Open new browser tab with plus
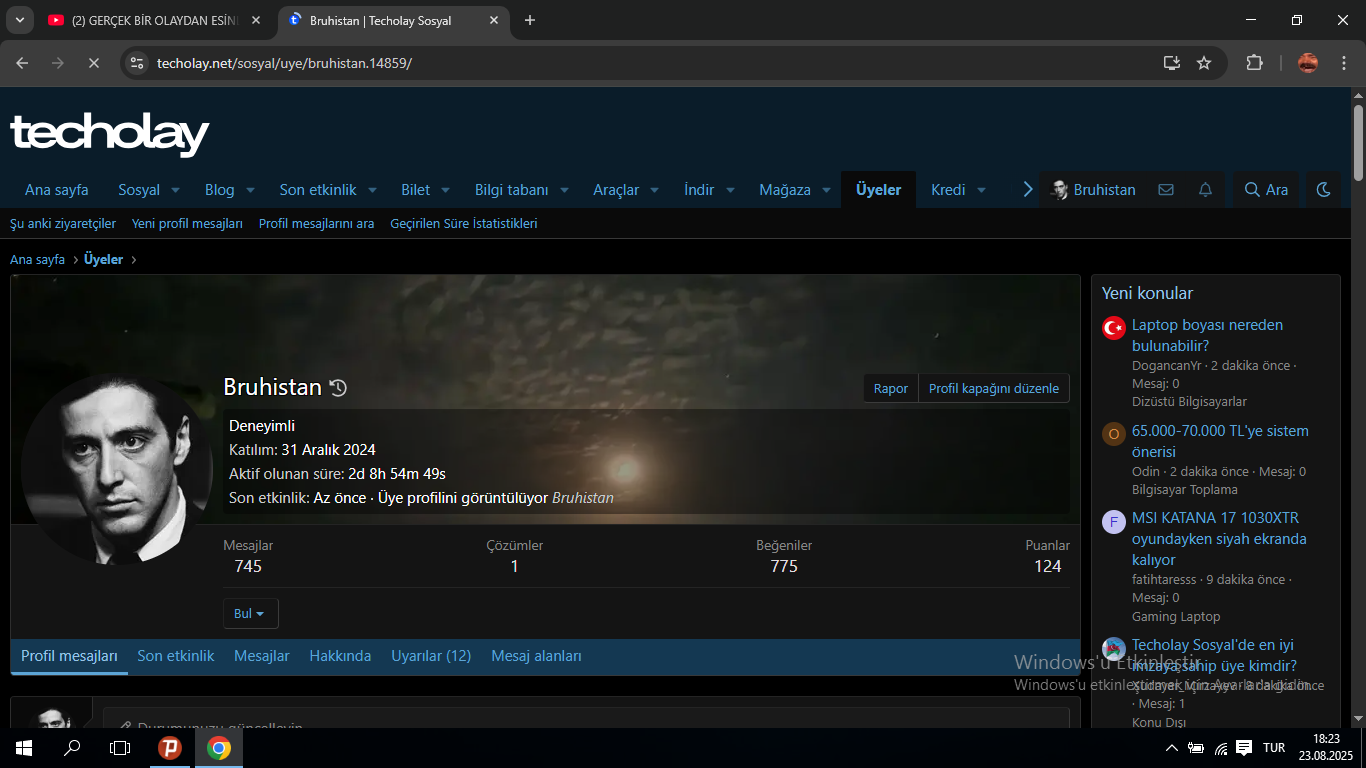This screenshot has height=768, width=1366. [x=530, y=20]
